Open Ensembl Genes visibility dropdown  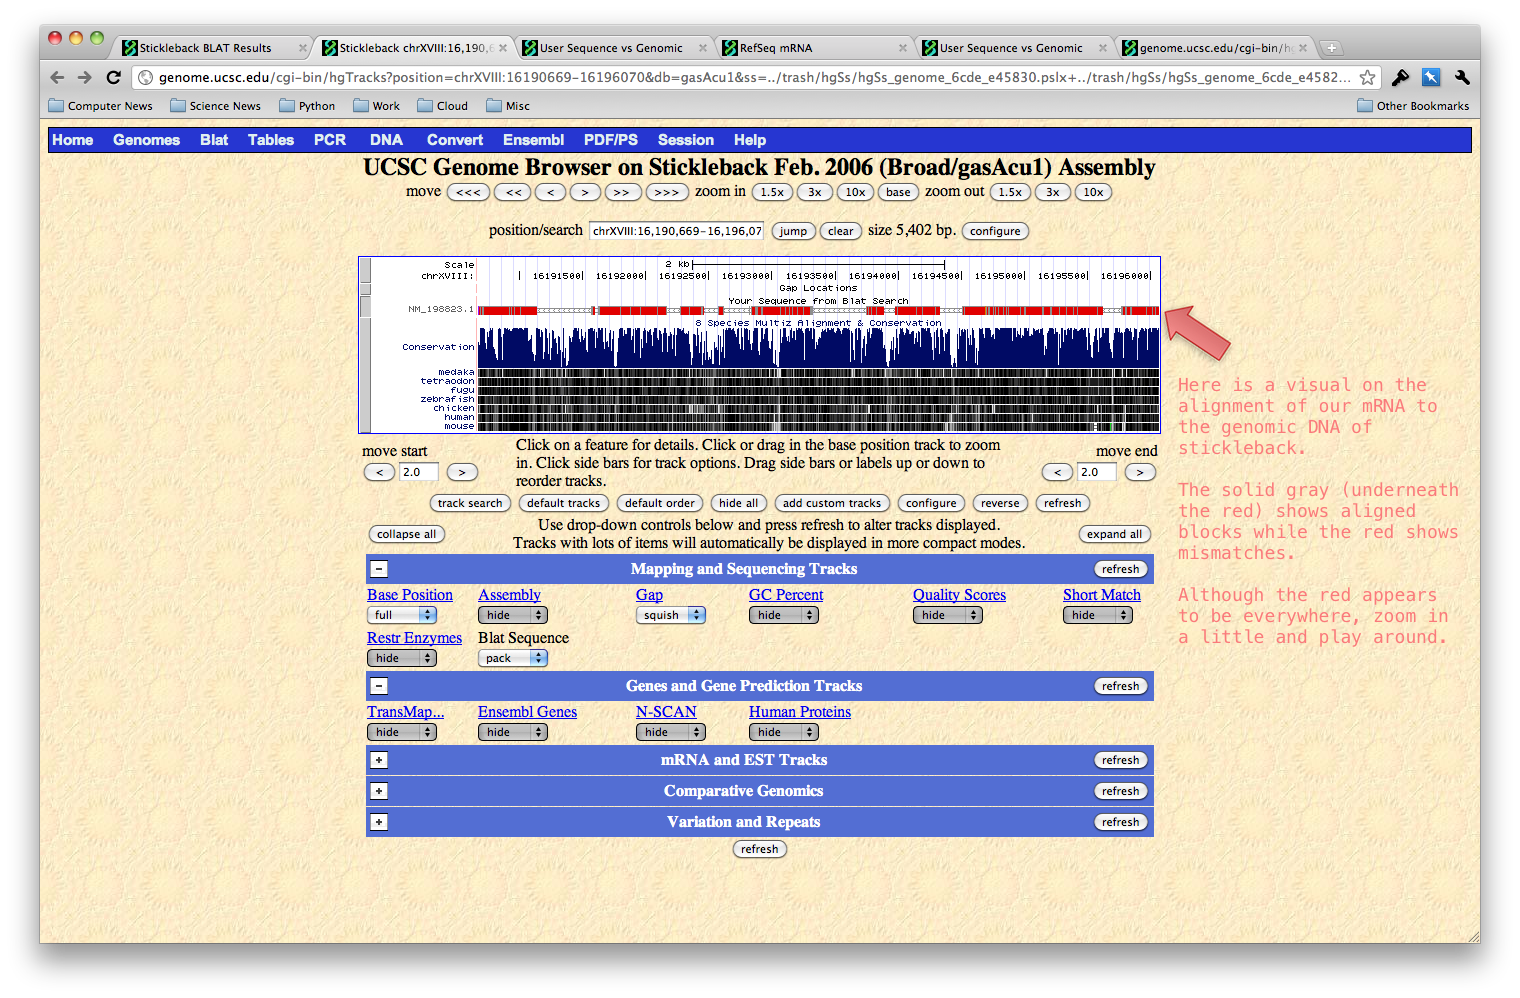coord(513,732)
